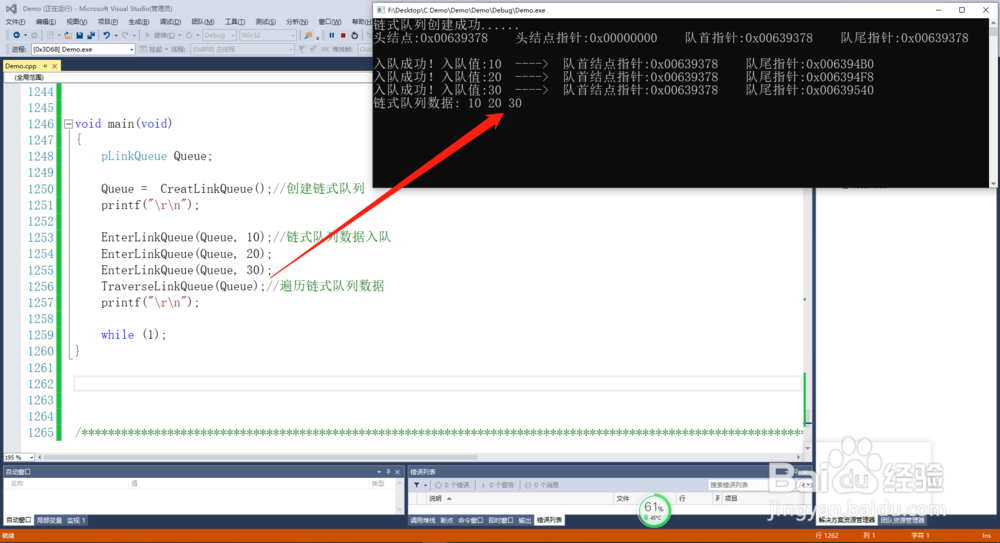Maximize the Demo.exe console window
The height and width of the screenshot is (543, 1000).
coord(962,10)
